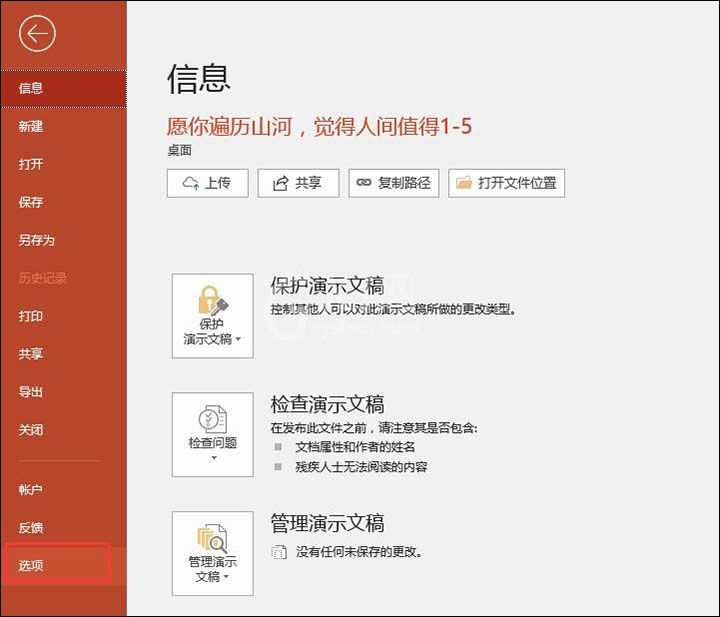This screenshot has height=617, width=720.
Task: Open 导出 in the sidebar
Action: click(63, 392)
